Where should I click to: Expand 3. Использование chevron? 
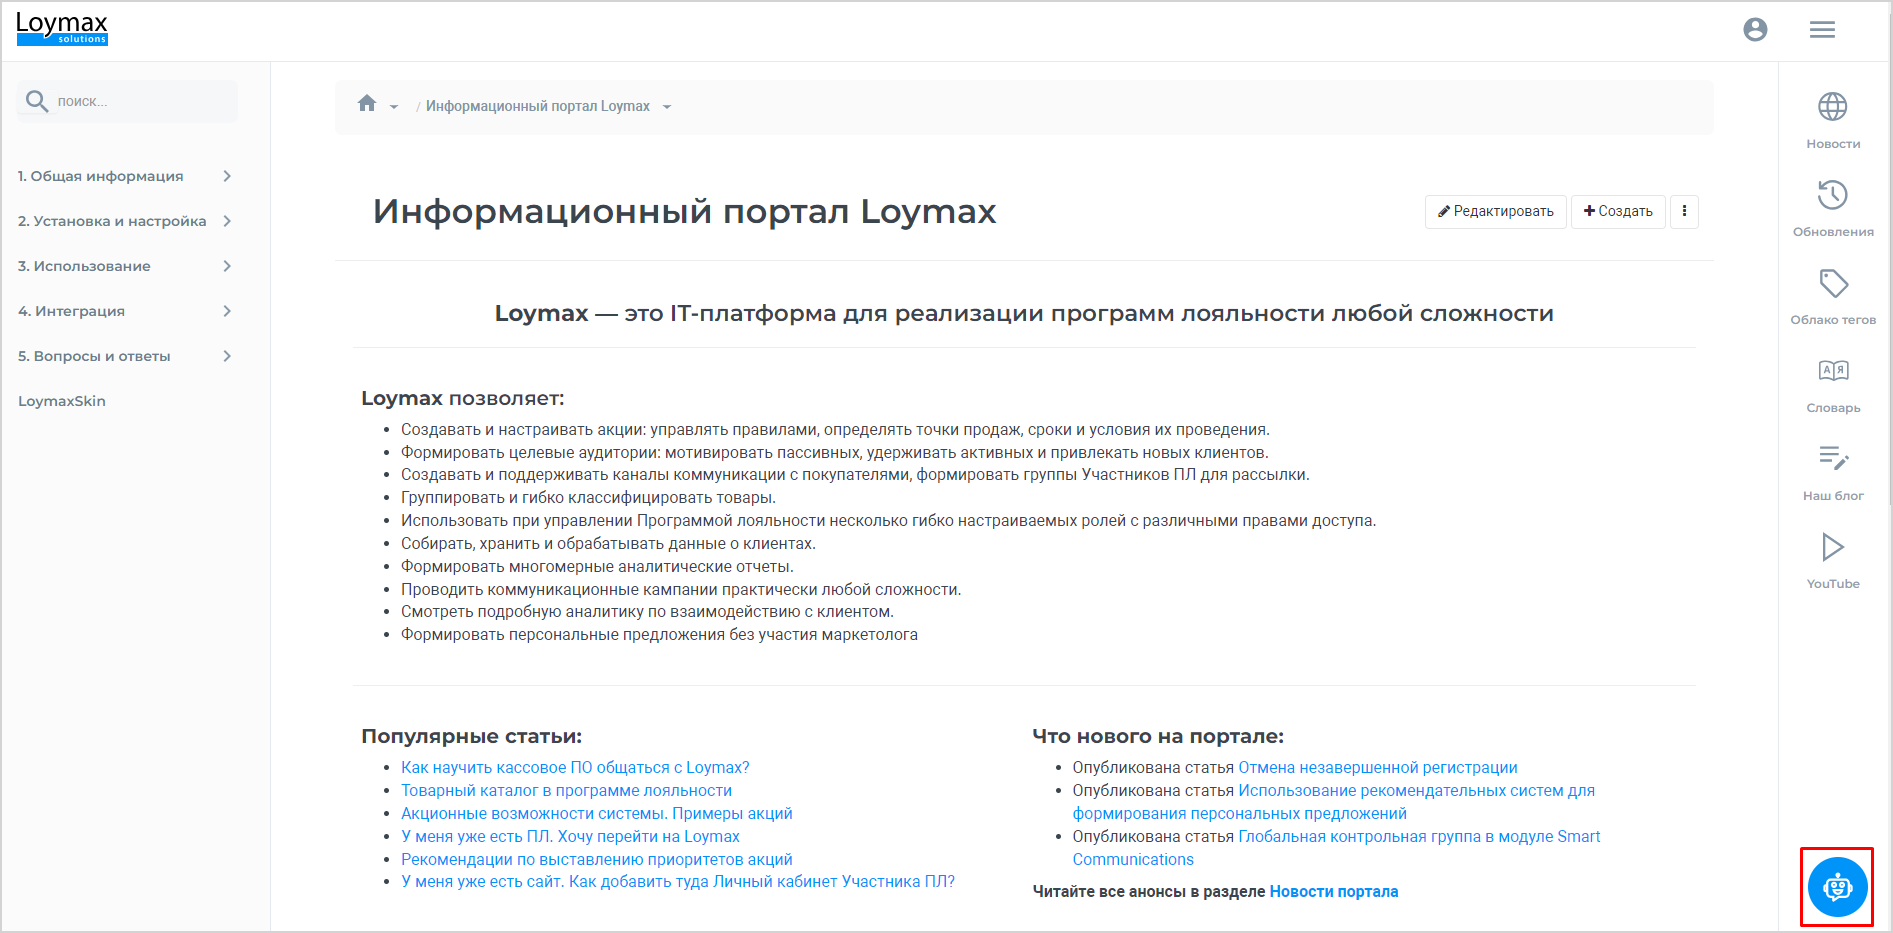click(x=227, y=266)
